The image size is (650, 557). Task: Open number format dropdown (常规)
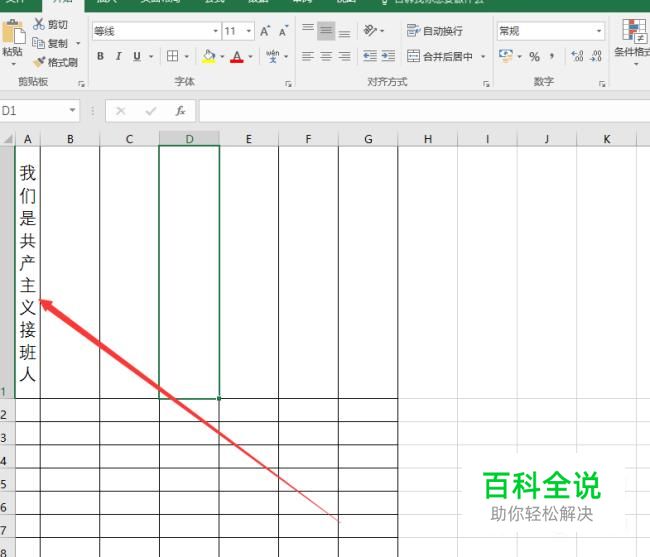pyautogui.click(x=599, y=31)
